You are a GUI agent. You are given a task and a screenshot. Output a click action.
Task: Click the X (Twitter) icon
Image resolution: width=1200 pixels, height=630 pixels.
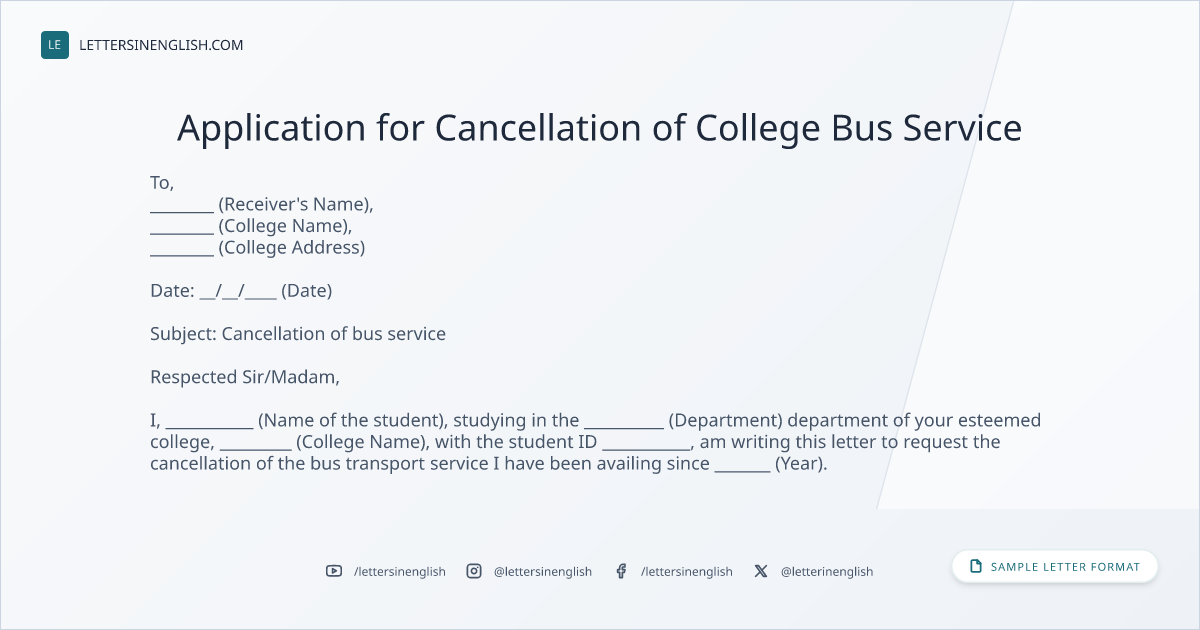pos(761,571)
